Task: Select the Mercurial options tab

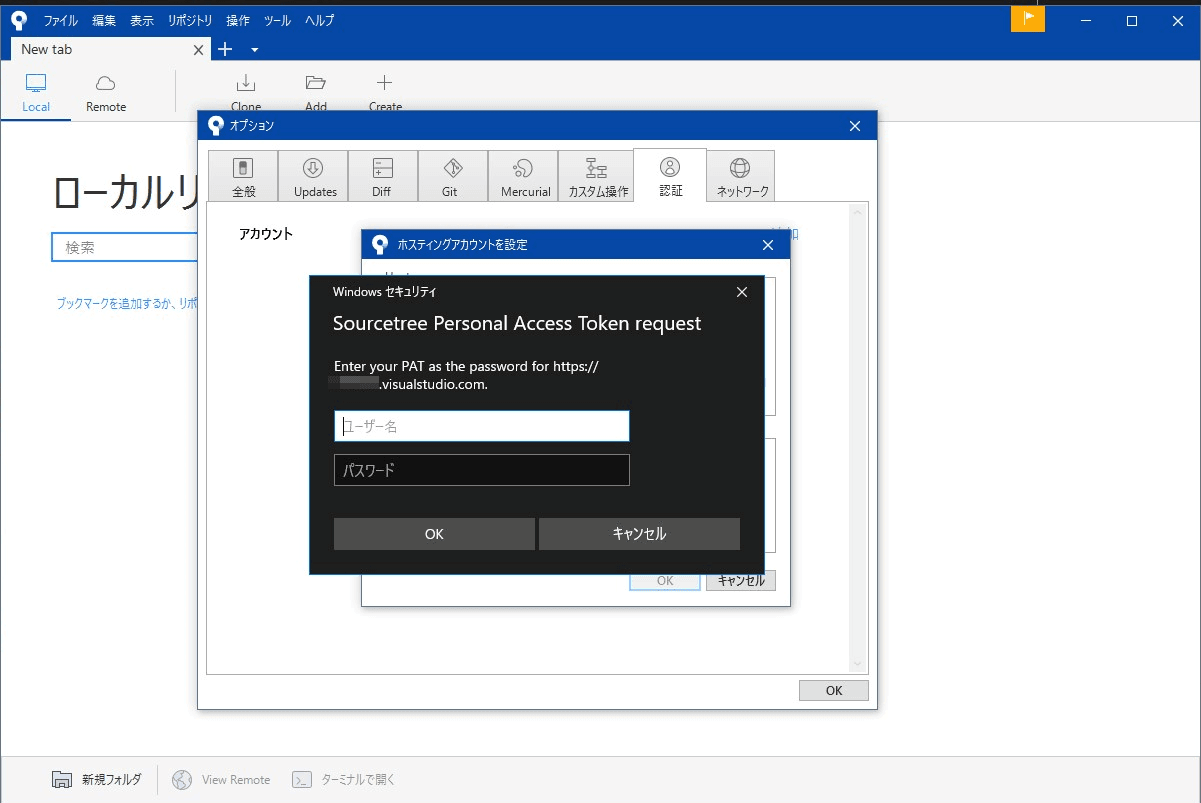Action: point(523,177)
